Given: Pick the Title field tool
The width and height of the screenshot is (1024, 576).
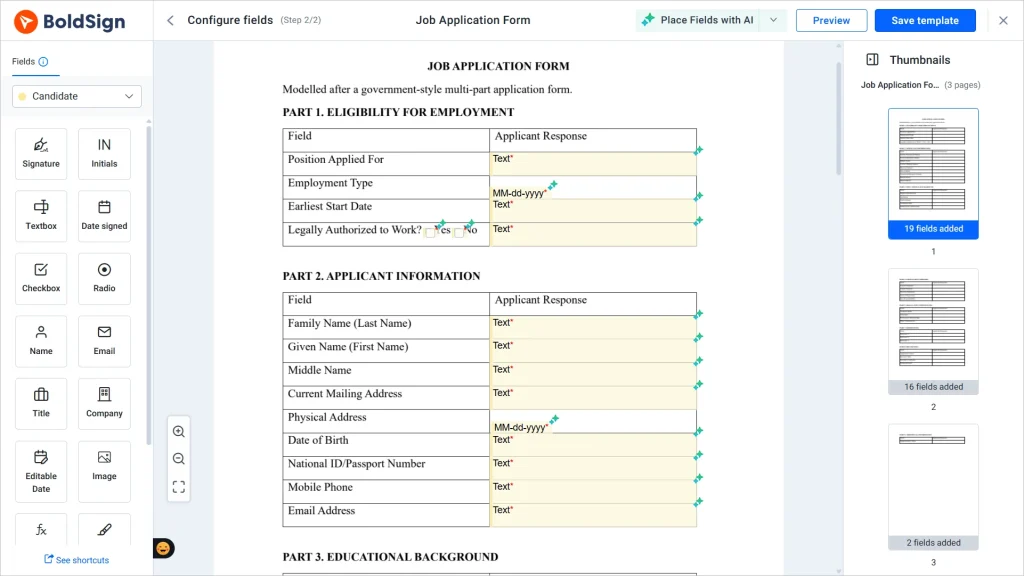Looking at the screenshot, I should click(41, 404).
